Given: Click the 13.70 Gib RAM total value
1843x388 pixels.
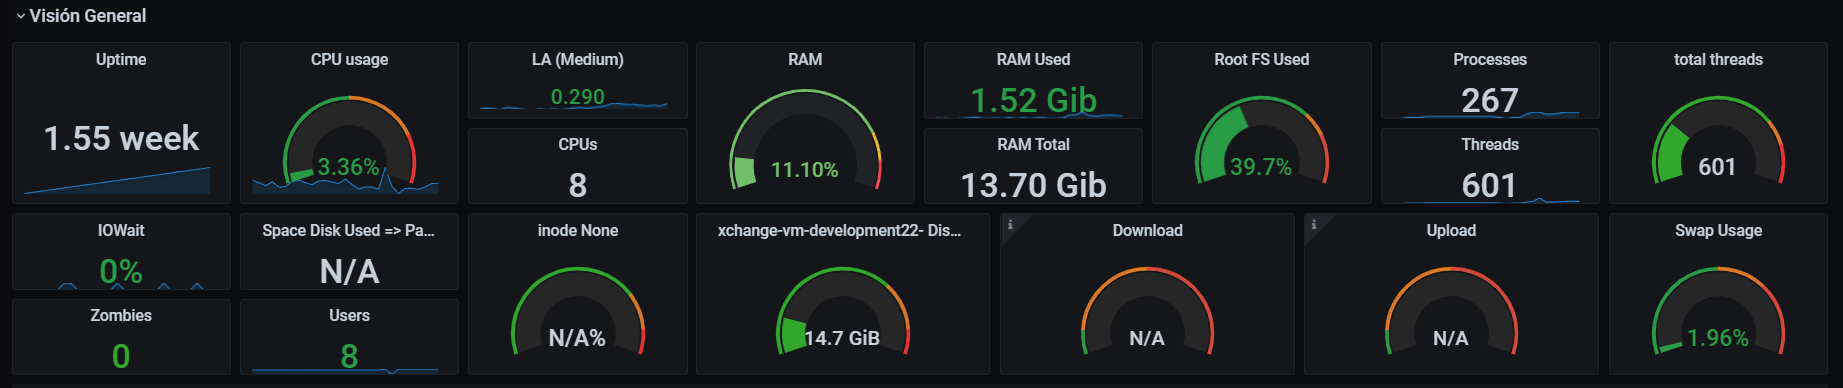Looking at the screenshot, I should [x=1034, y=185].
